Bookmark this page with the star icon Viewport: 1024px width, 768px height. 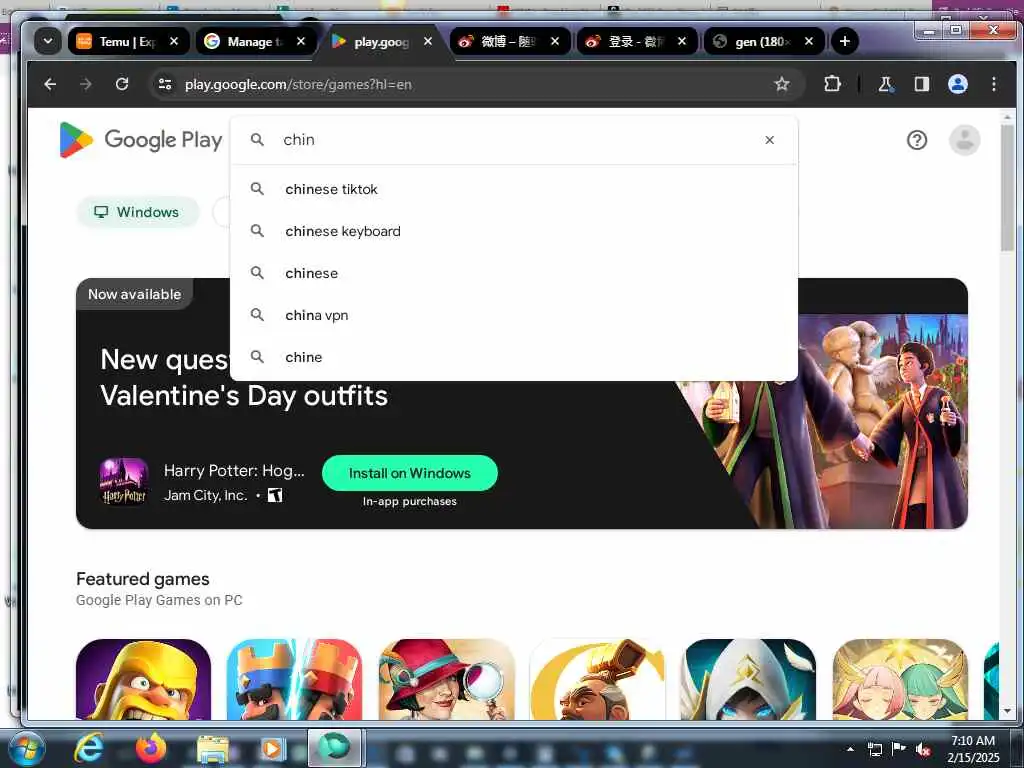coord(782,84)
